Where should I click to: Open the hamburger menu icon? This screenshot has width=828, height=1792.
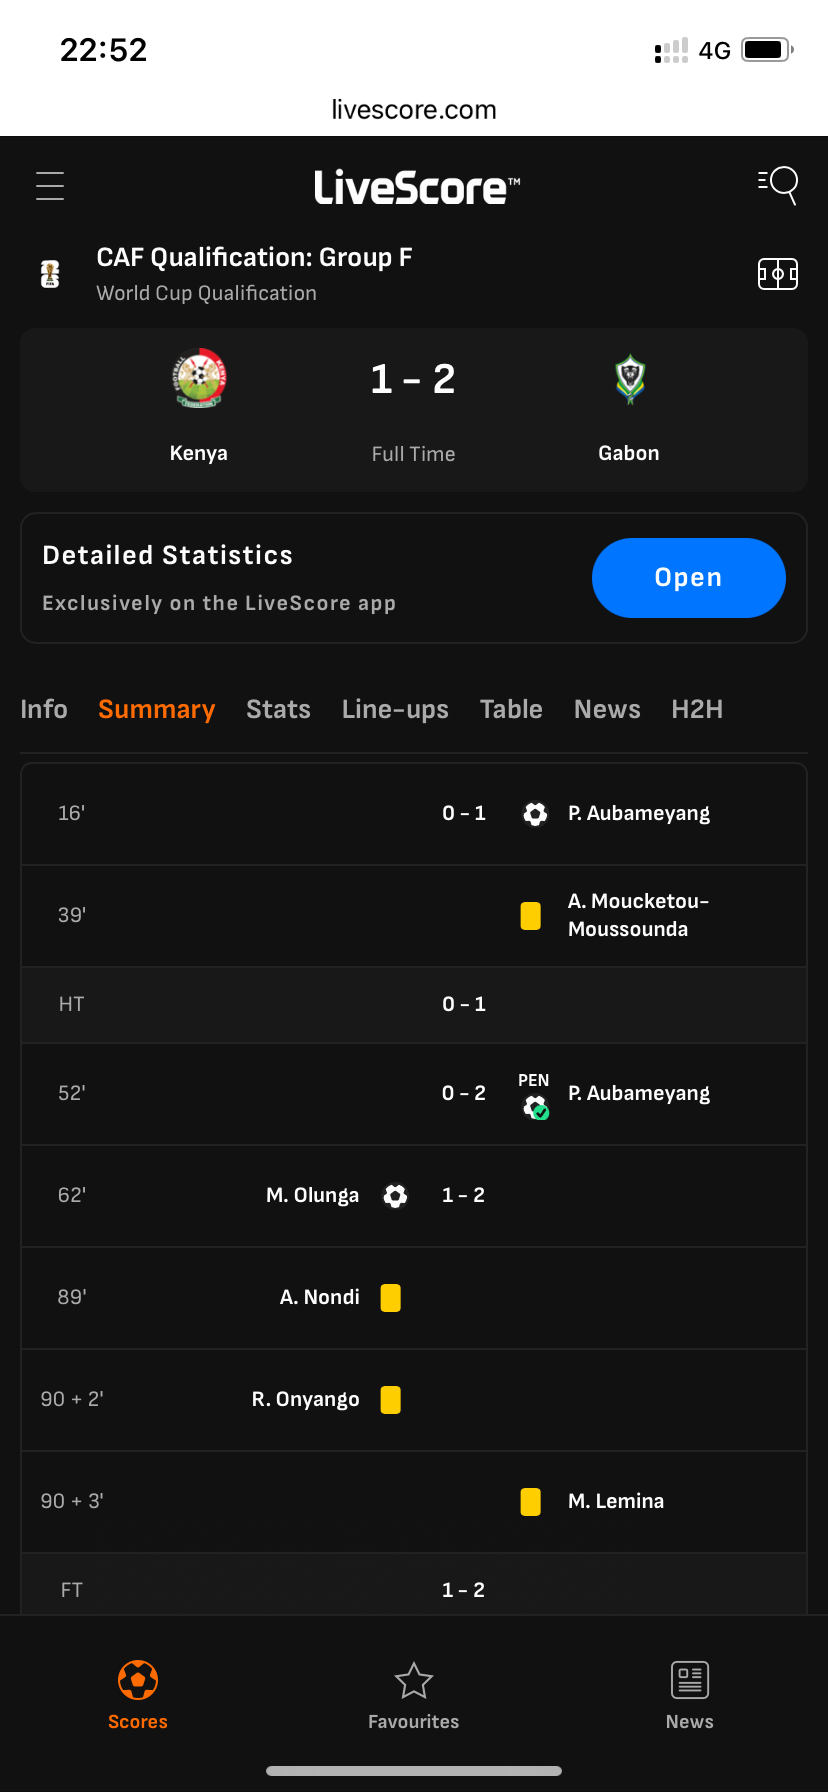point(50,186)
